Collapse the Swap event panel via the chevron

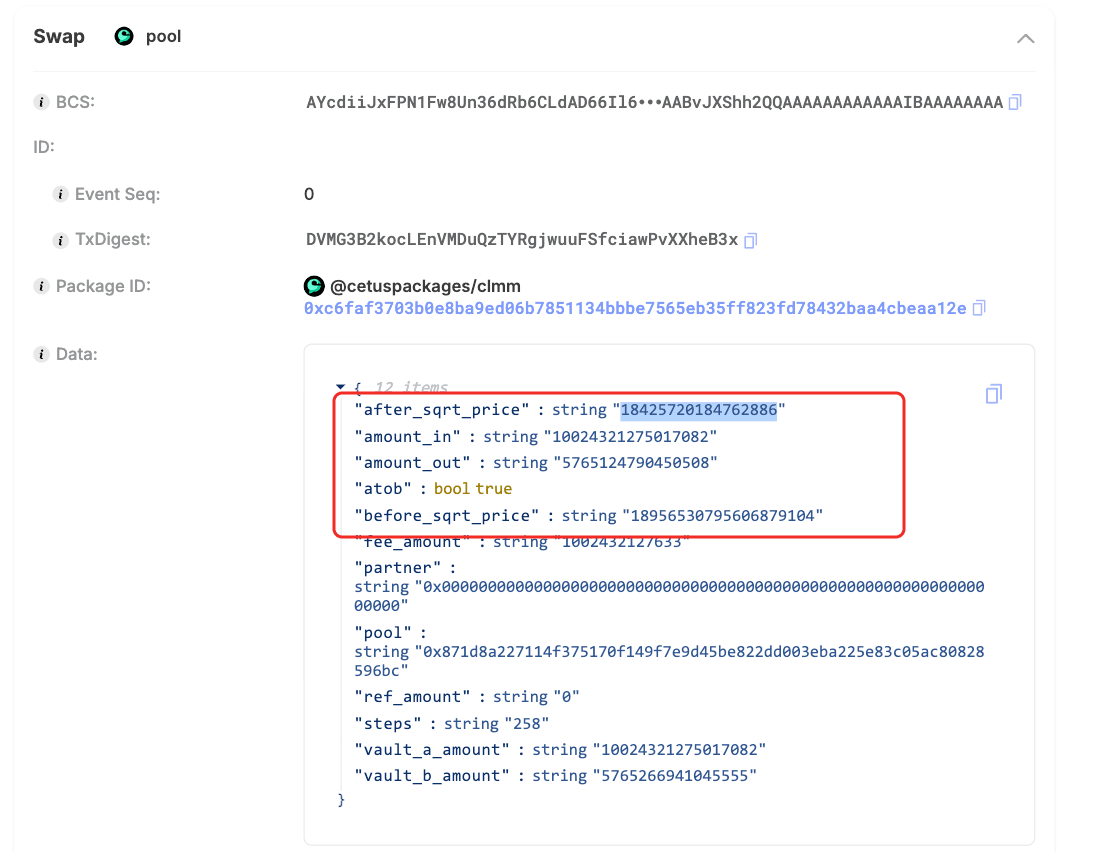click(1026, 38)
